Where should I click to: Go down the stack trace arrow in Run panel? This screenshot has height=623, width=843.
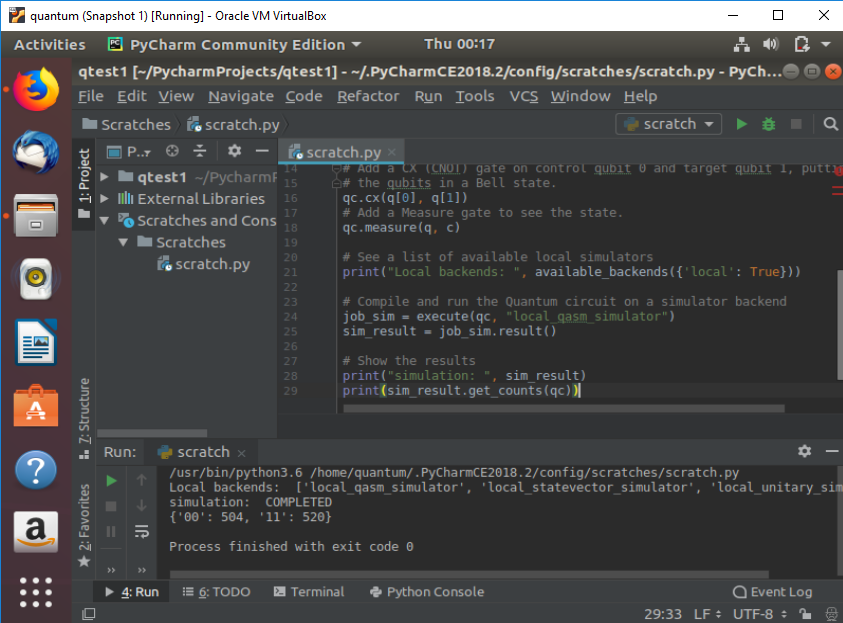coord(141,506)
